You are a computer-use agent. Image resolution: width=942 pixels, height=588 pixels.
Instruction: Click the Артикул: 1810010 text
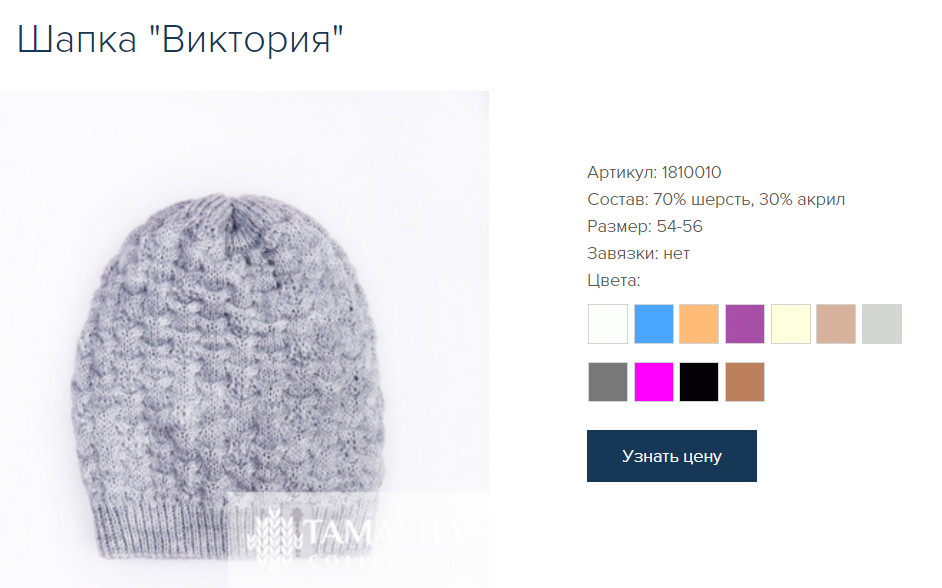coord(654,172)
